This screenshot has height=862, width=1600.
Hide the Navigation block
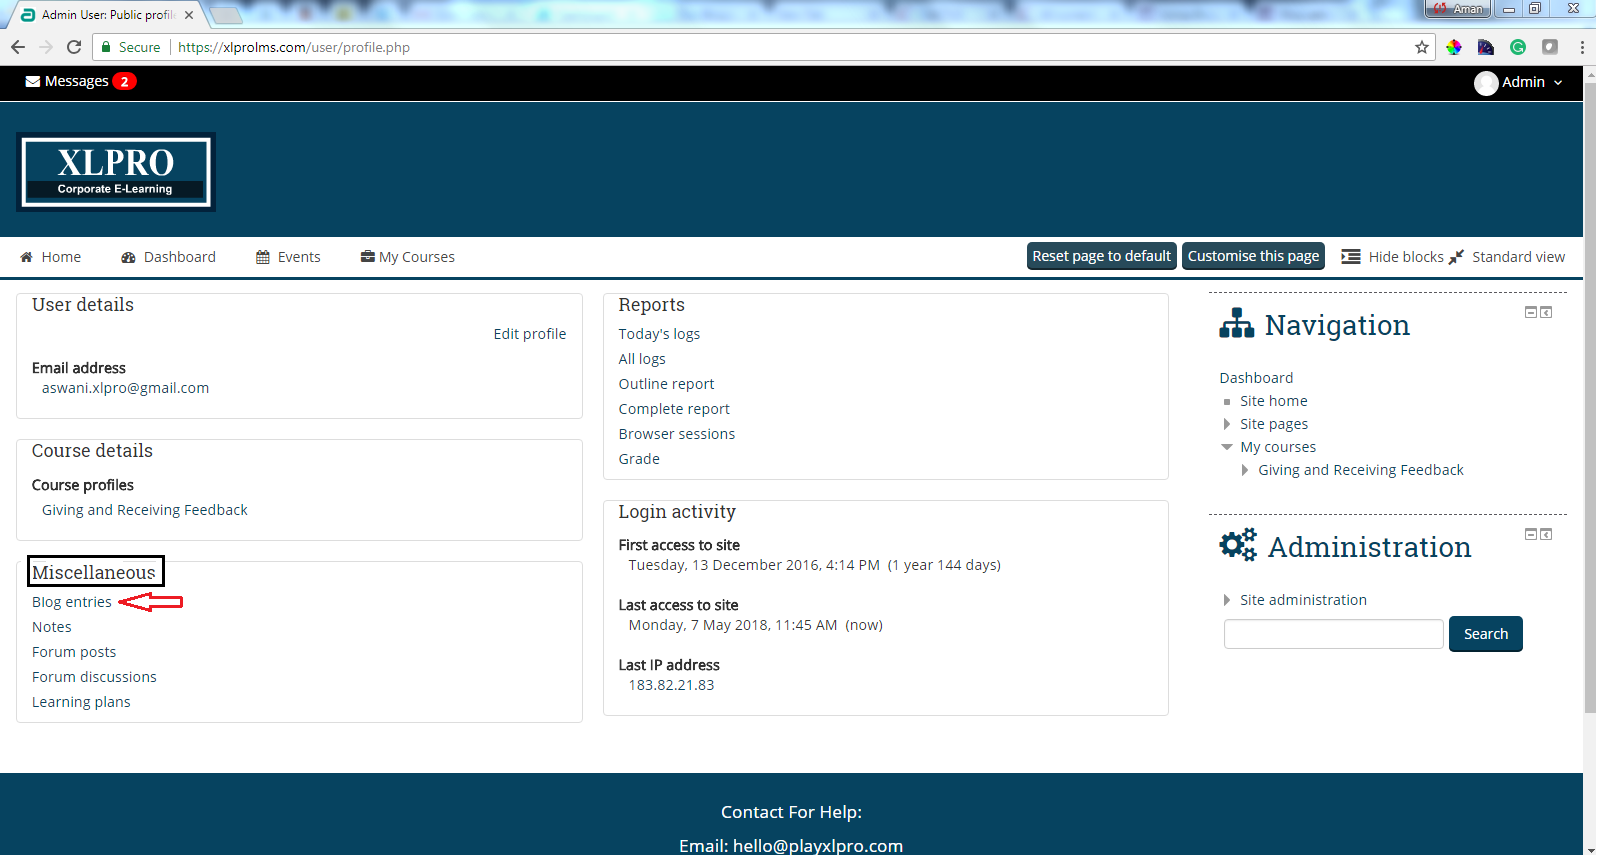coord(1530,313)
